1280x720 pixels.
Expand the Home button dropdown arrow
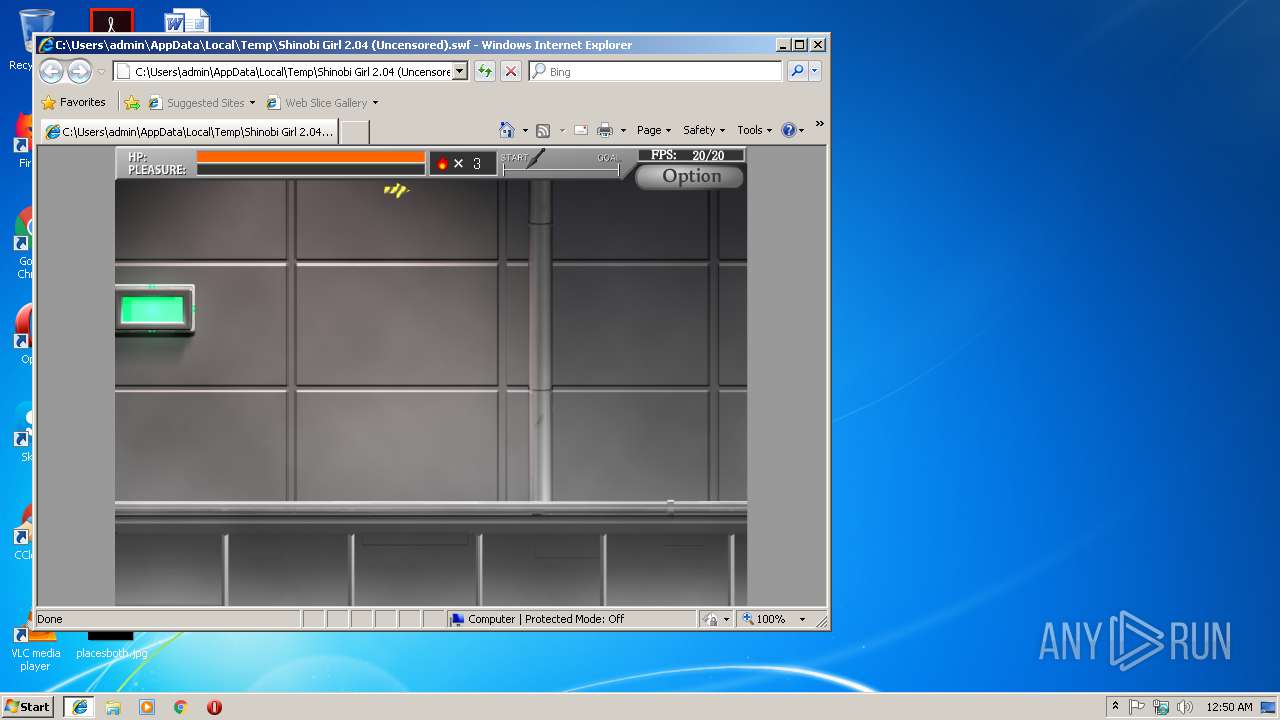point(525,130)
